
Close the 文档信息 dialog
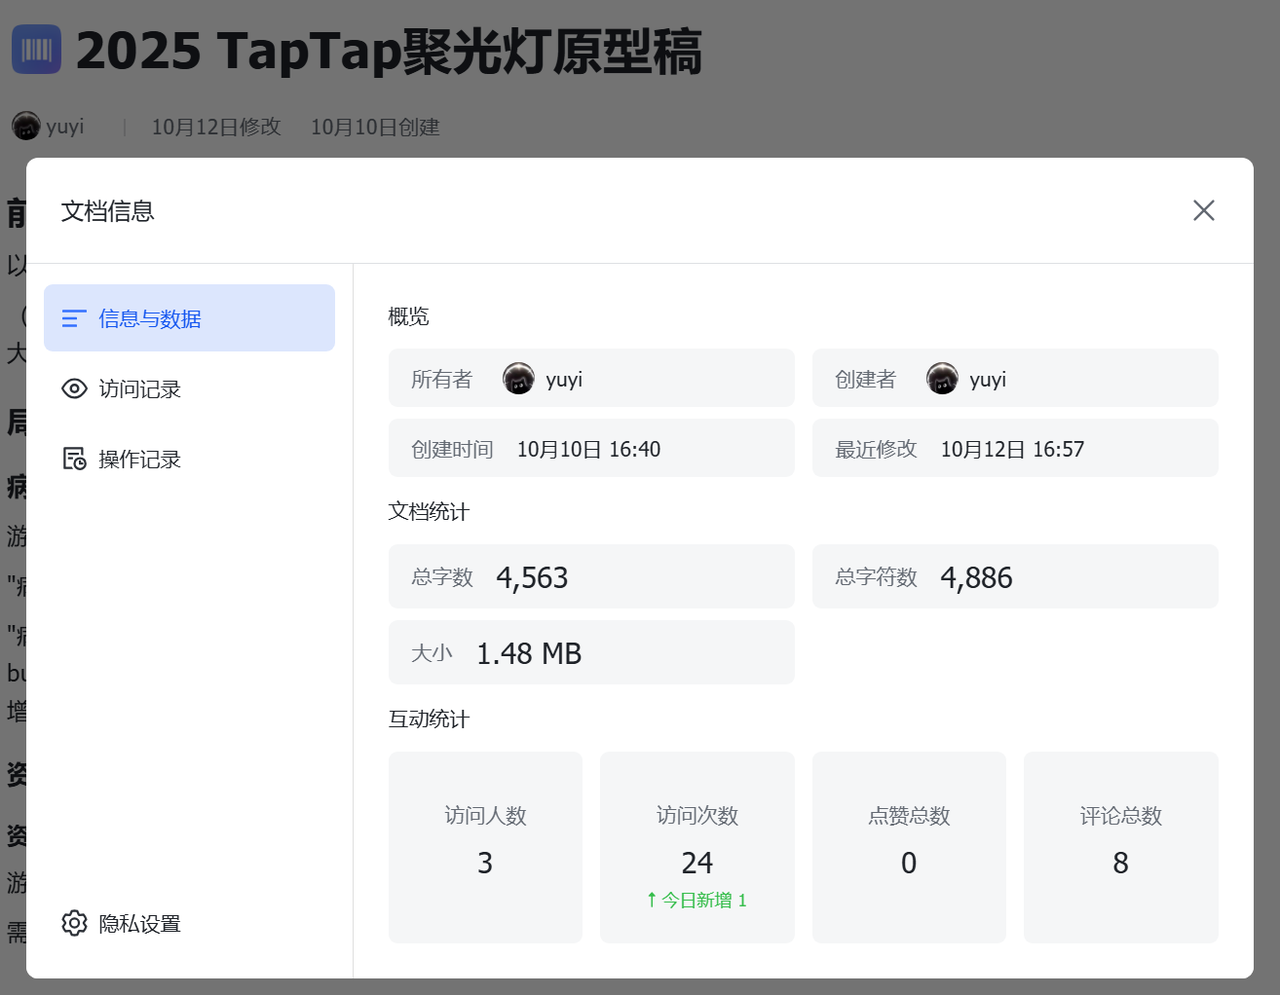pyautogui.click(x=1203, y=210)
